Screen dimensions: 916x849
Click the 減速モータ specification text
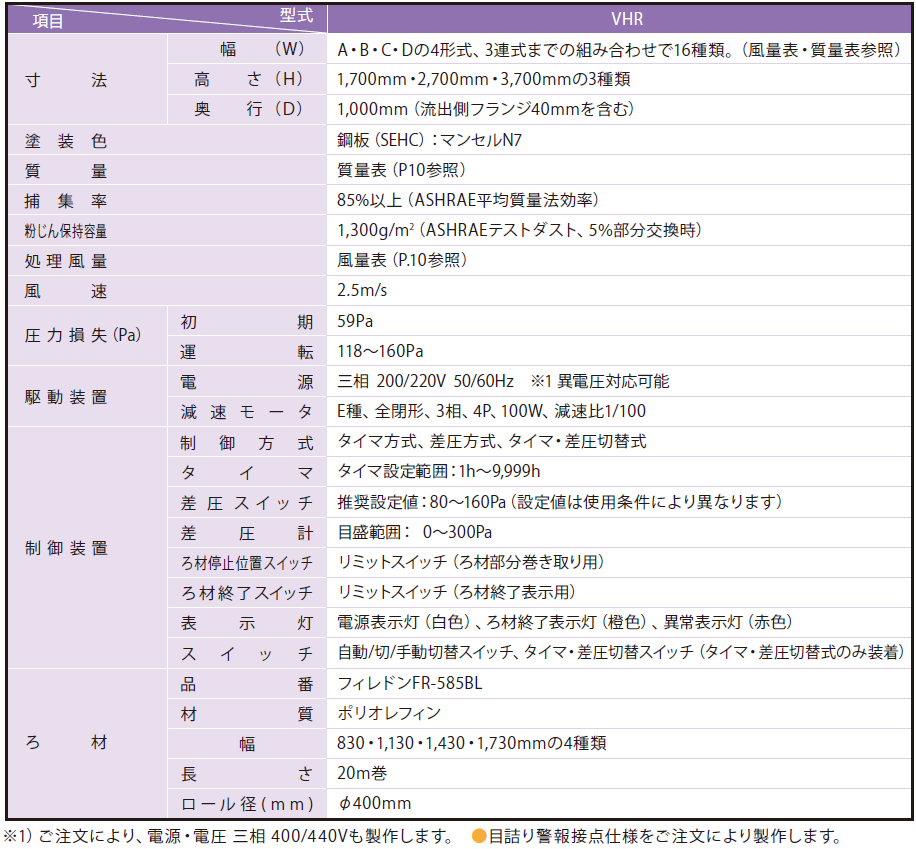(492, 411)
